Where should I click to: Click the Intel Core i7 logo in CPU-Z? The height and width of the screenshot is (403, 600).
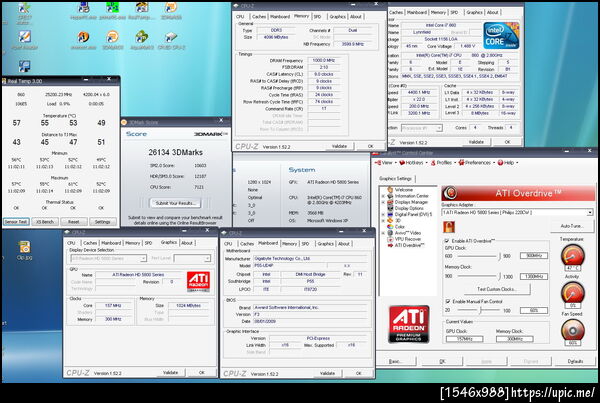[x=501, y=36]
